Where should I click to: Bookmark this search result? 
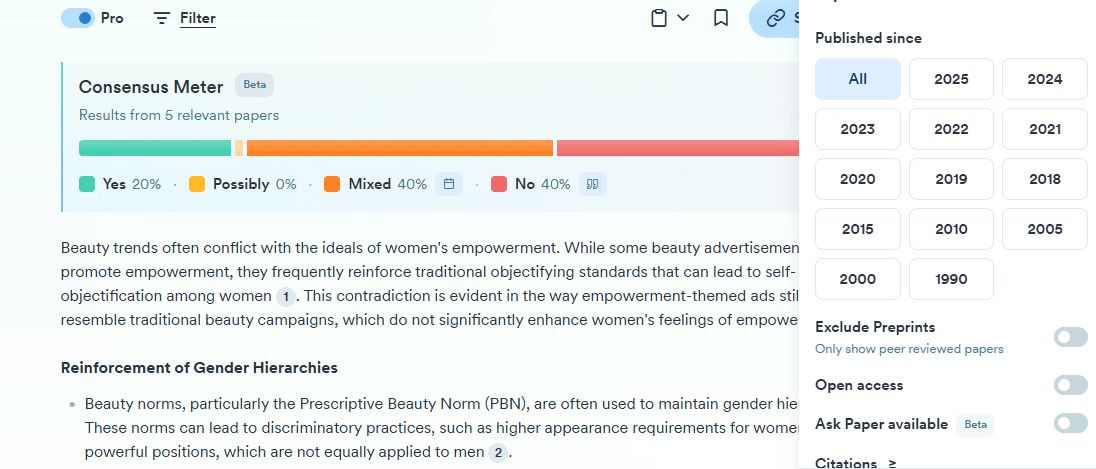pyautogui.click(x=721, y=18)
